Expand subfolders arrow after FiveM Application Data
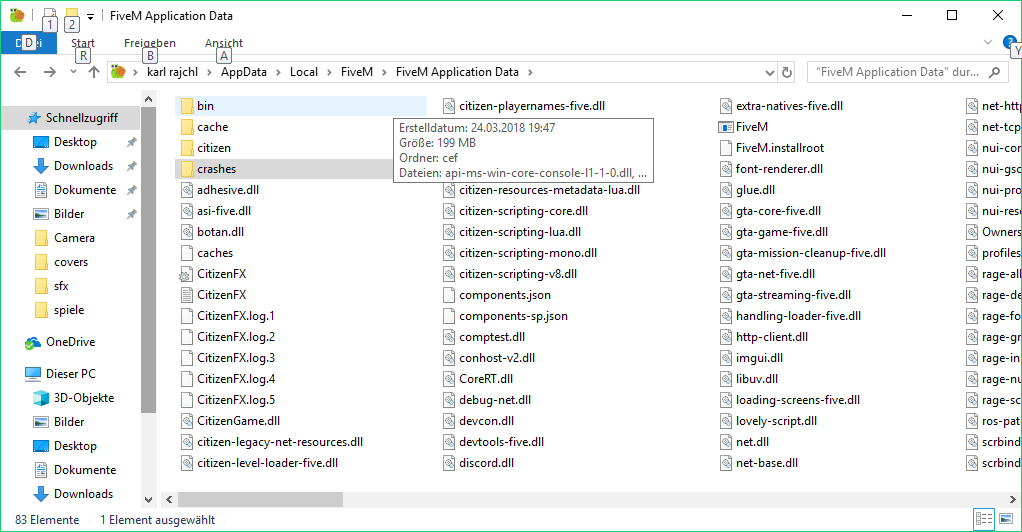Image resolution: width=1022 pixels, height=532 pixels. click(x=530, y=72)
